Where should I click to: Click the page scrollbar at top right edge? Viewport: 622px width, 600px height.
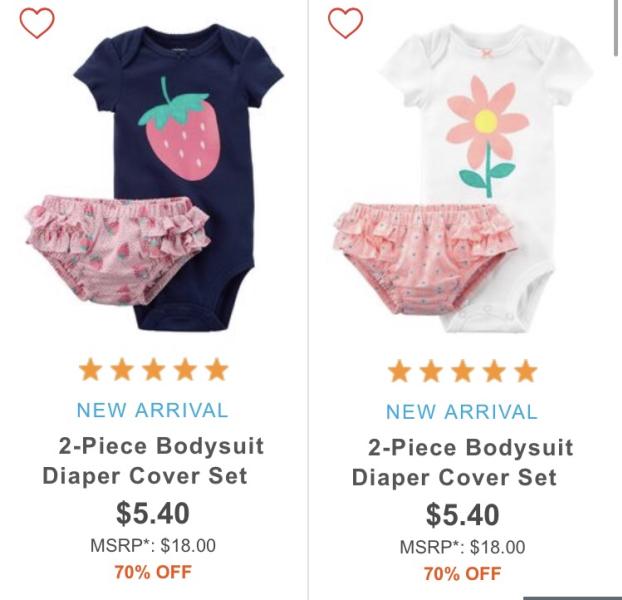tap(617, 28)
